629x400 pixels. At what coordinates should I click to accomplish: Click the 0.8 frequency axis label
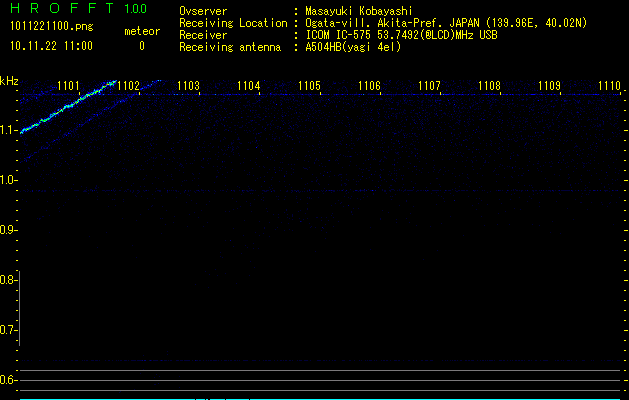click(x=7, y=280)
